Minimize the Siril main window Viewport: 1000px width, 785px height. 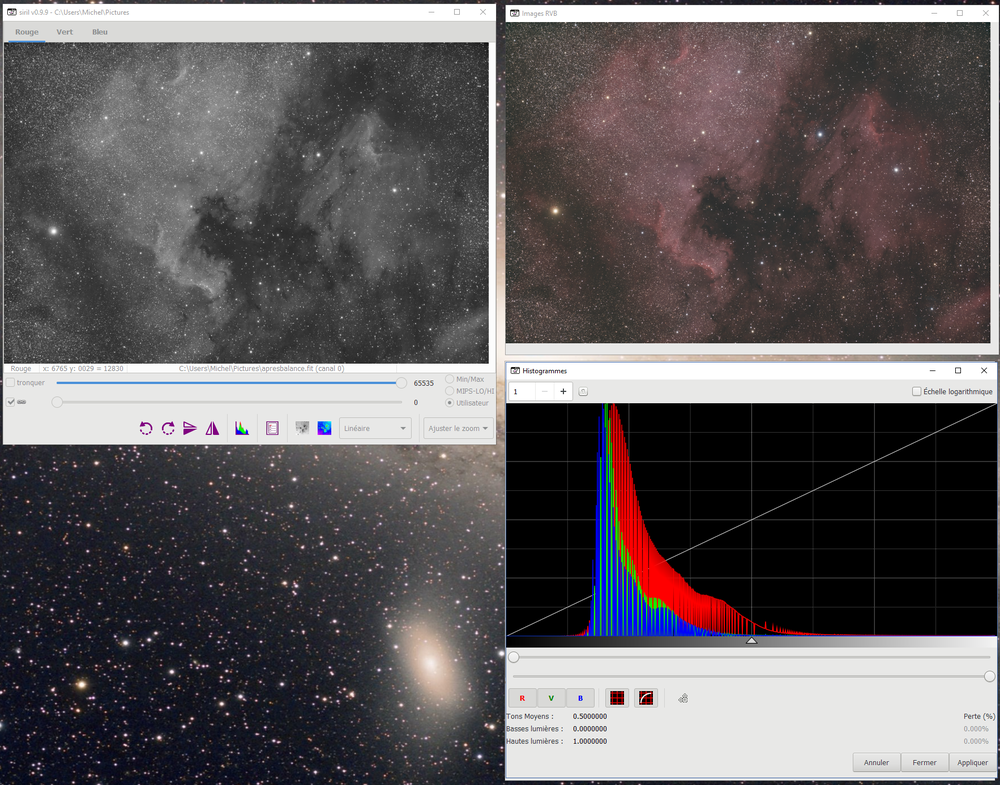tap(432, 12)
